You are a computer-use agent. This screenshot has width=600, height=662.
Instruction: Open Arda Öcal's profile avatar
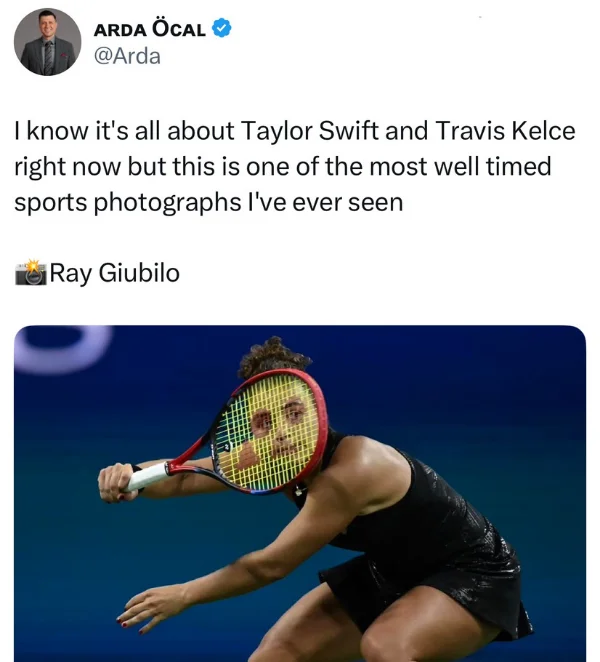point(47,42)
